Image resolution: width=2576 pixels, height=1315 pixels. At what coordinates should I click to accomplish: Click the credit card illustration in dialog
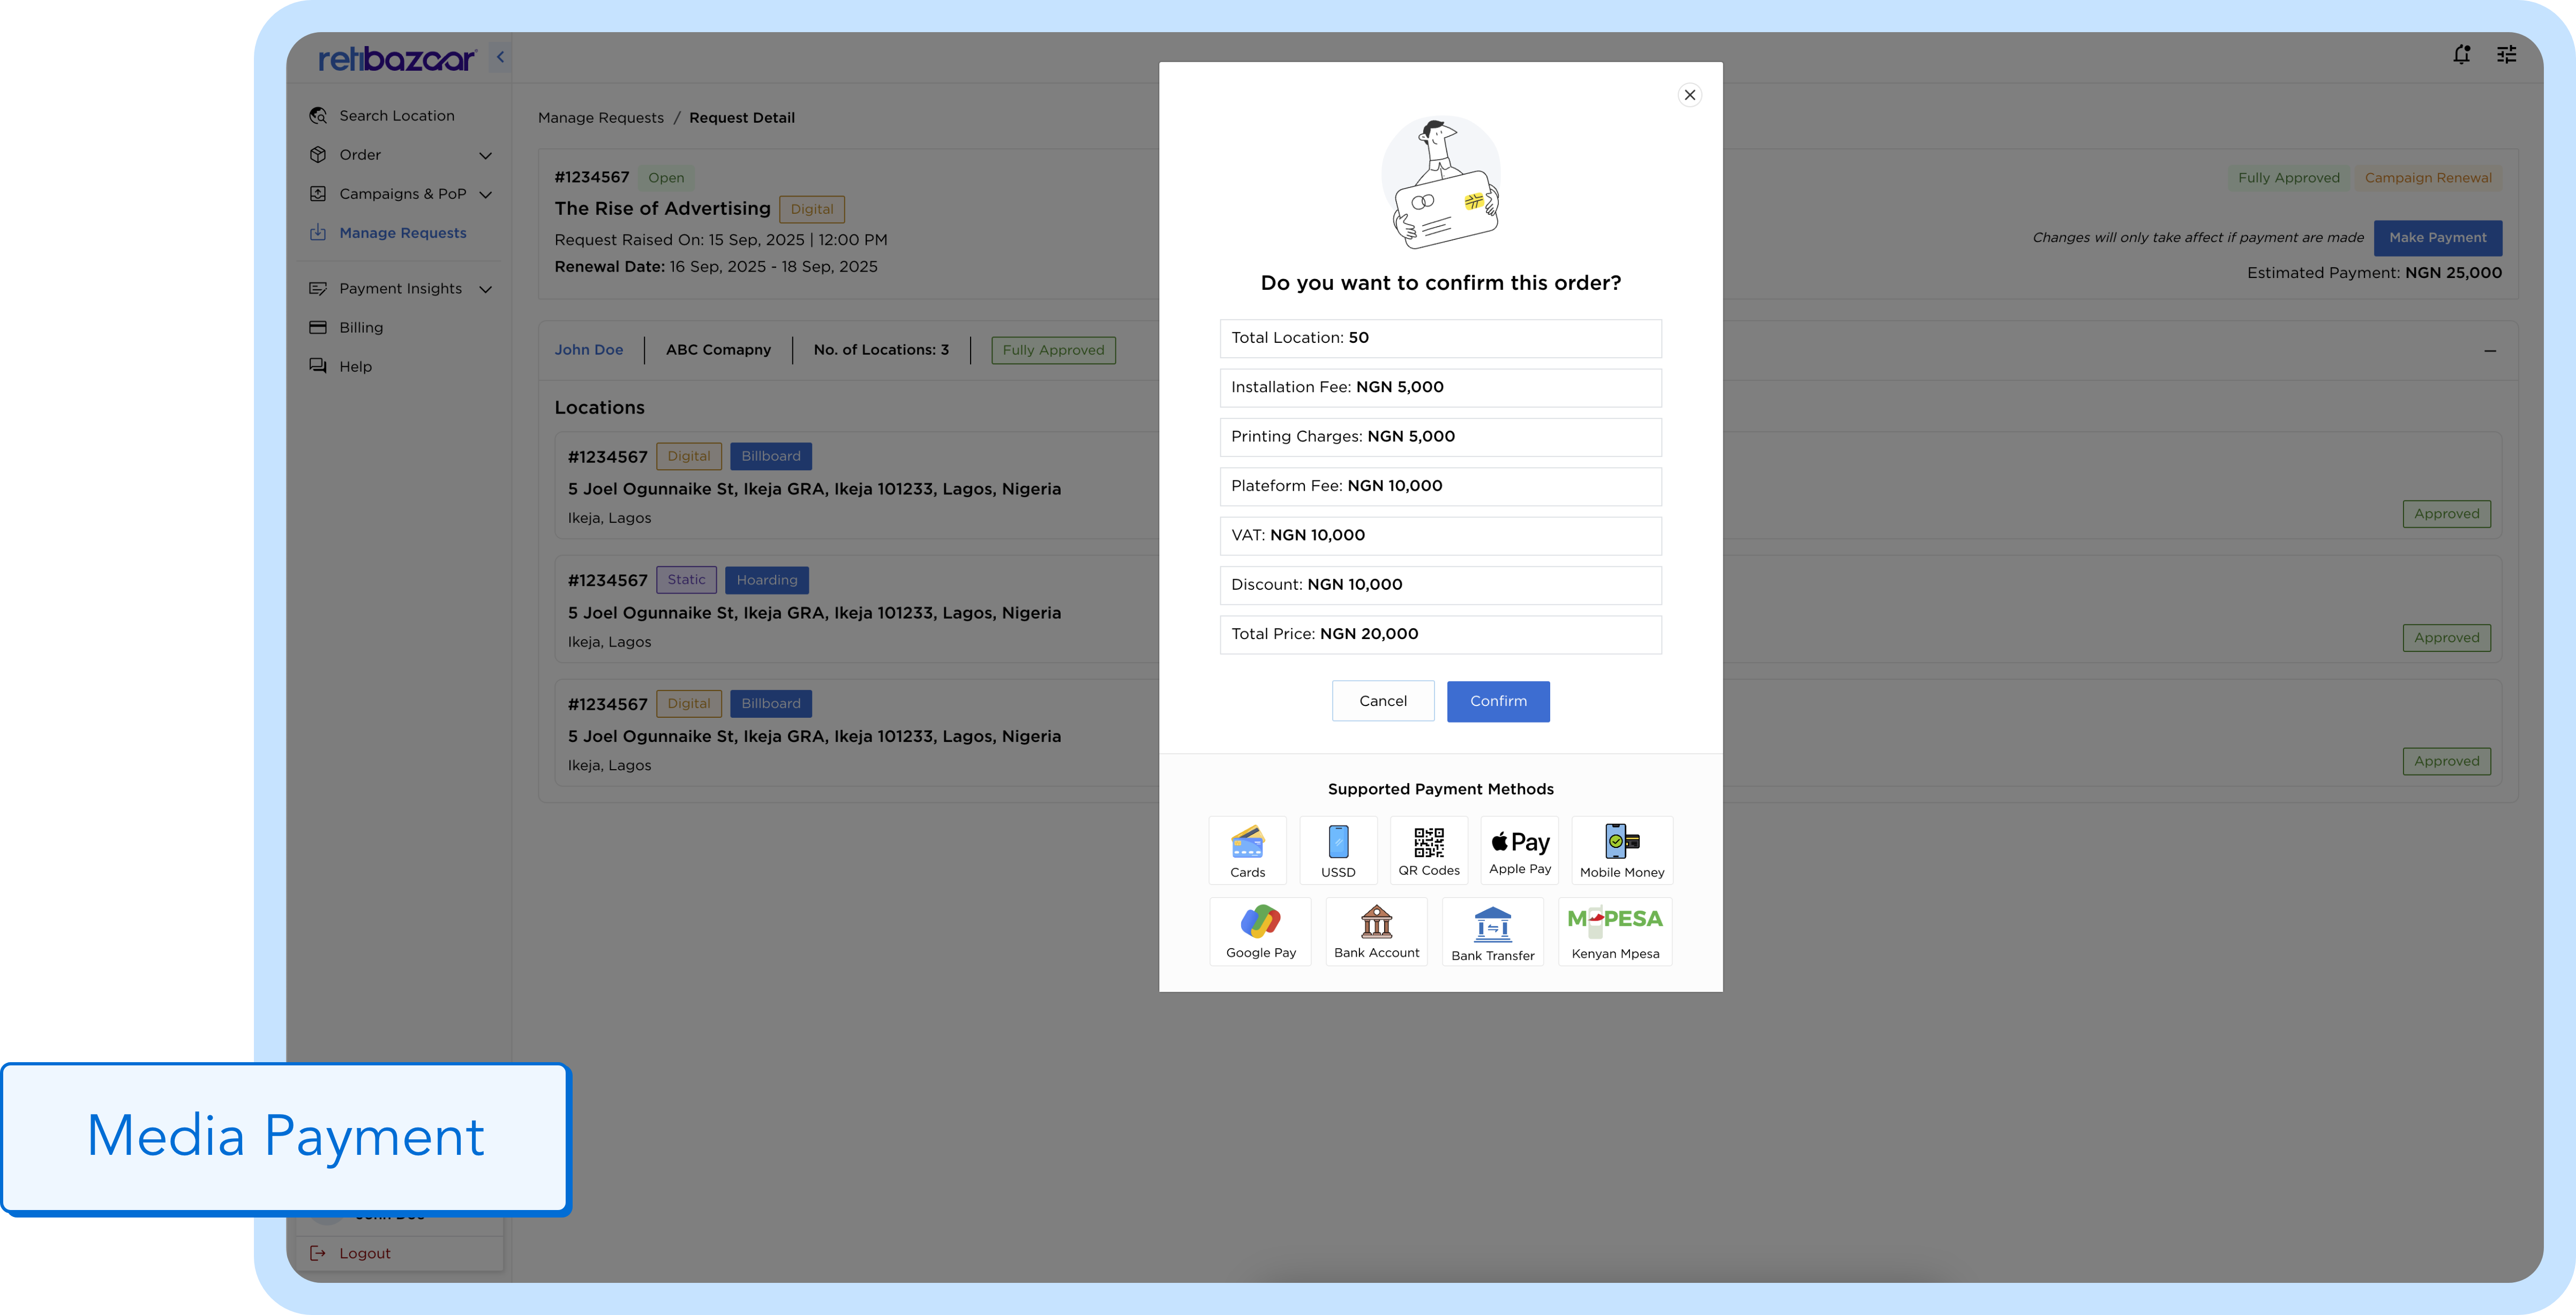1441,183
